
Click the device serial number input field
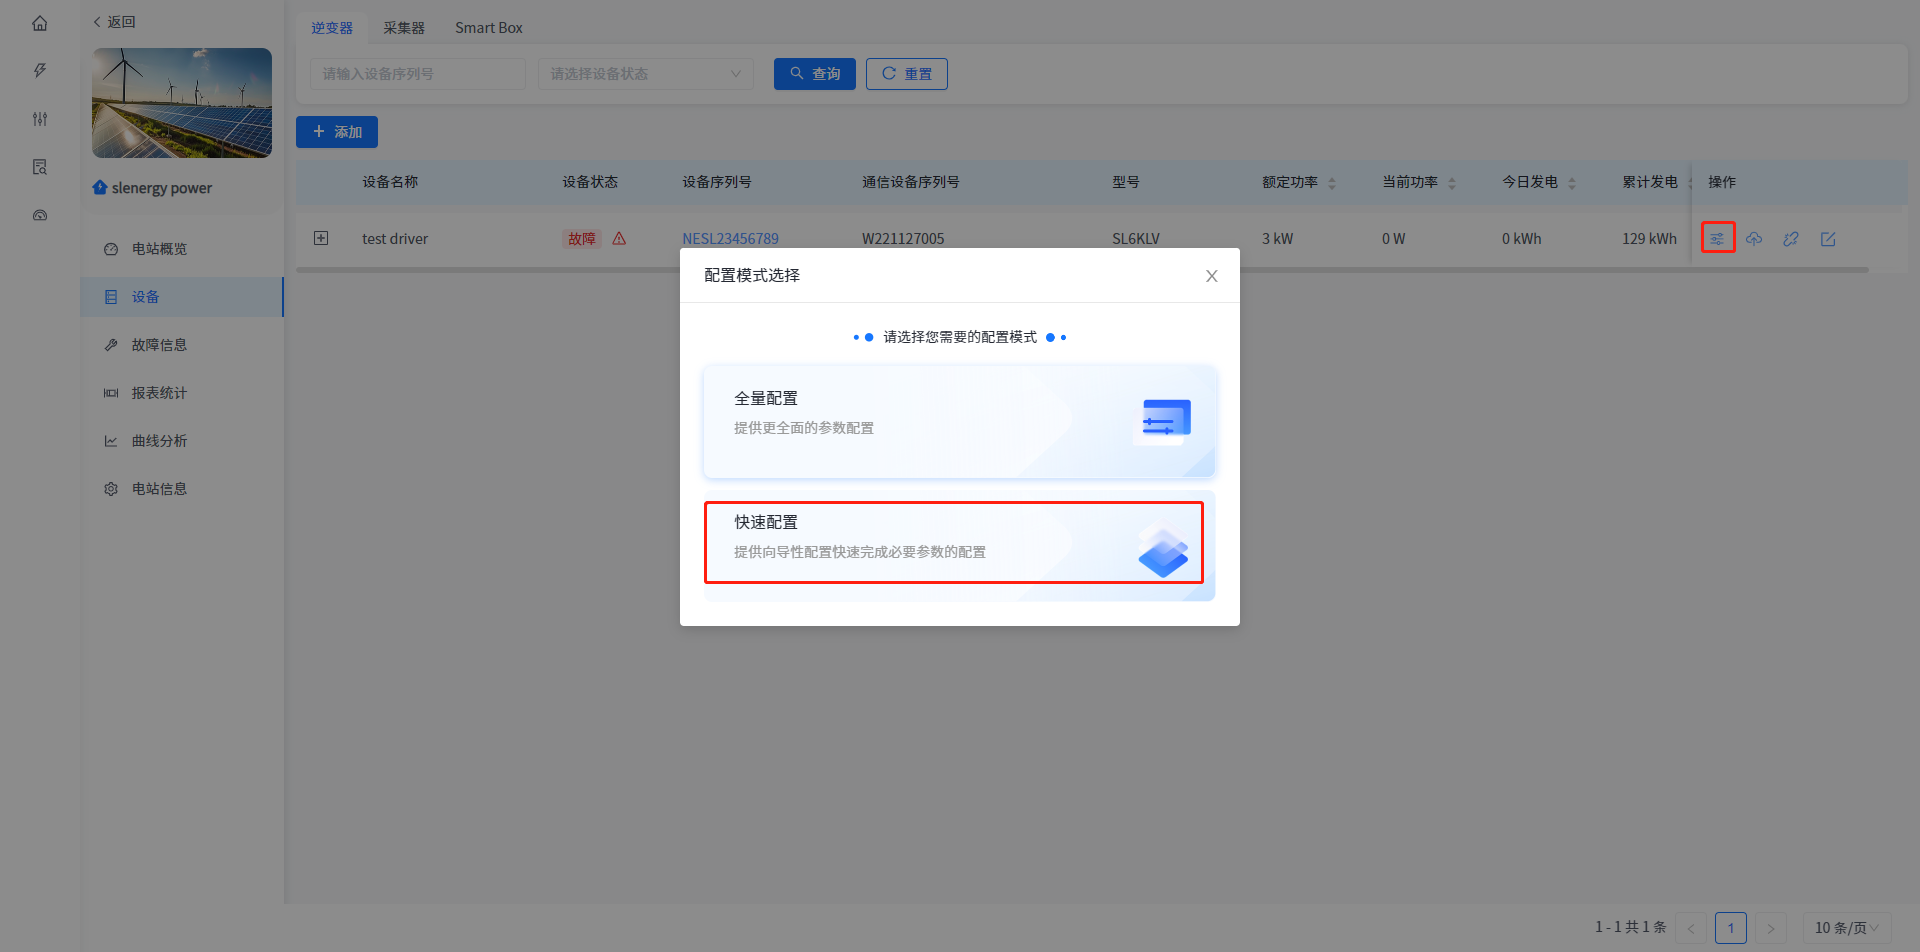tap(417, 74)
